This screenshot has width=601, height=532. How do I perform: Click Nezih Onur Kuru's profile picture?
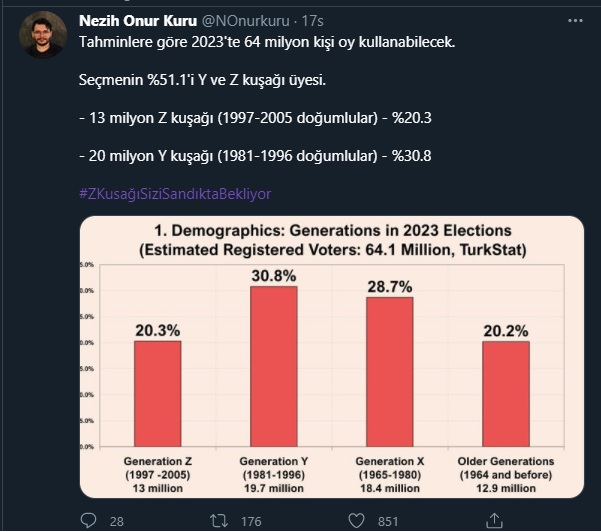coord(43,35)
